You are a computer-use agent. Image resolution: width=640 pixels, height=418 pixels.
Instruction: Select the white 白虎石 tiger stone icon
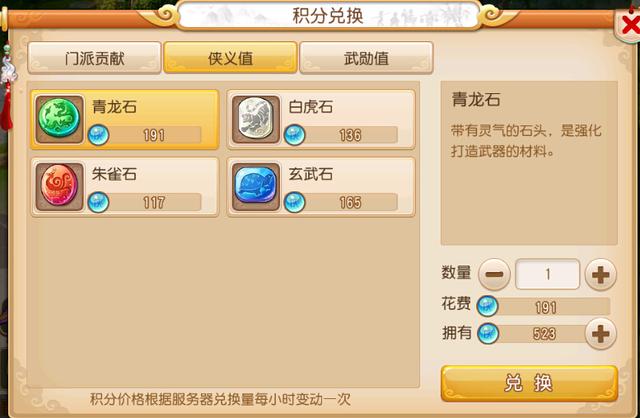click(256, 119)
